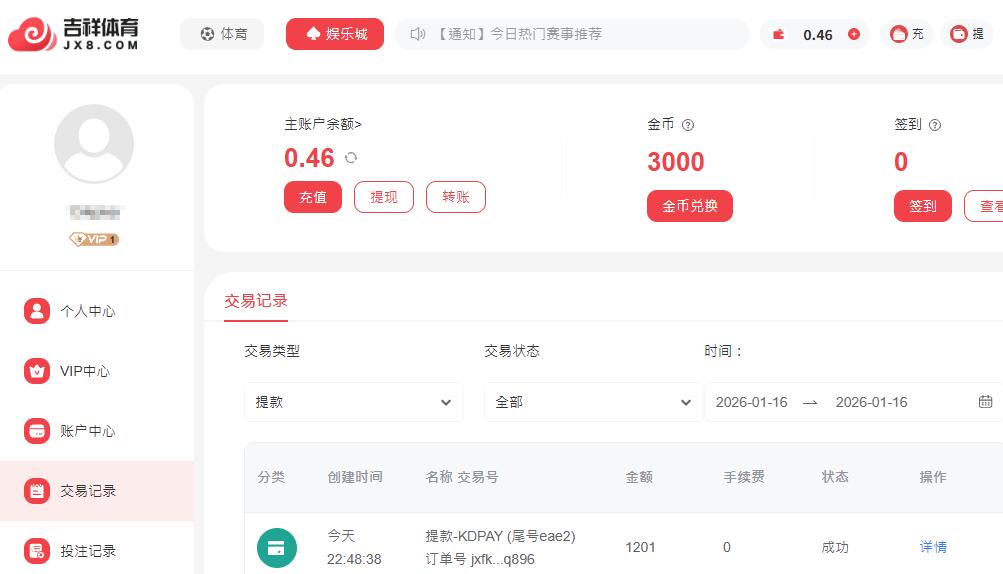This screenshot has width=1003, height=574.
Task: Click the start date field 2026-01-16
Action: tap(752, 402)
